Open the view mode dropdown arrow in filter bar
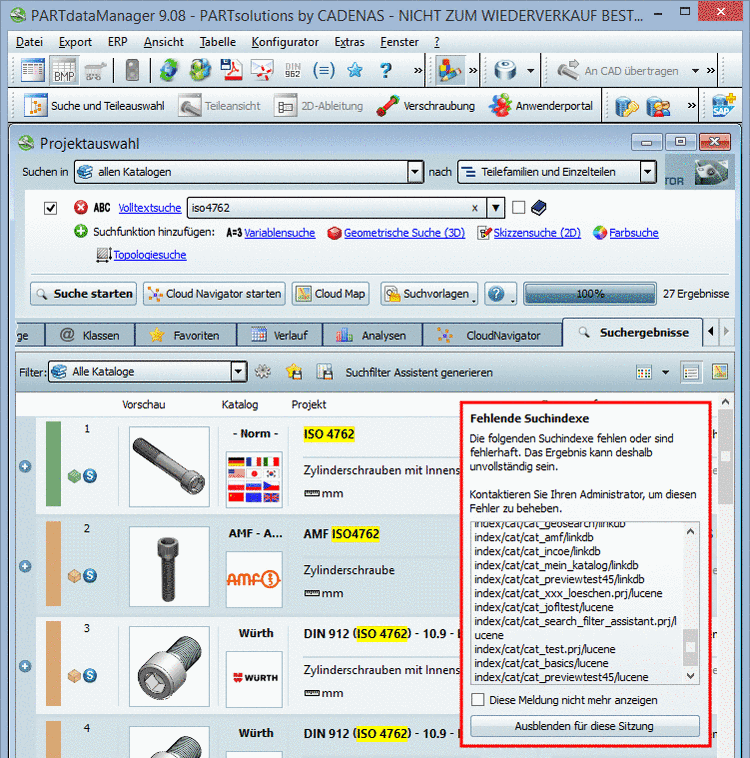The width and height of the screenshot is (750, 758). [x=665, y=372]
